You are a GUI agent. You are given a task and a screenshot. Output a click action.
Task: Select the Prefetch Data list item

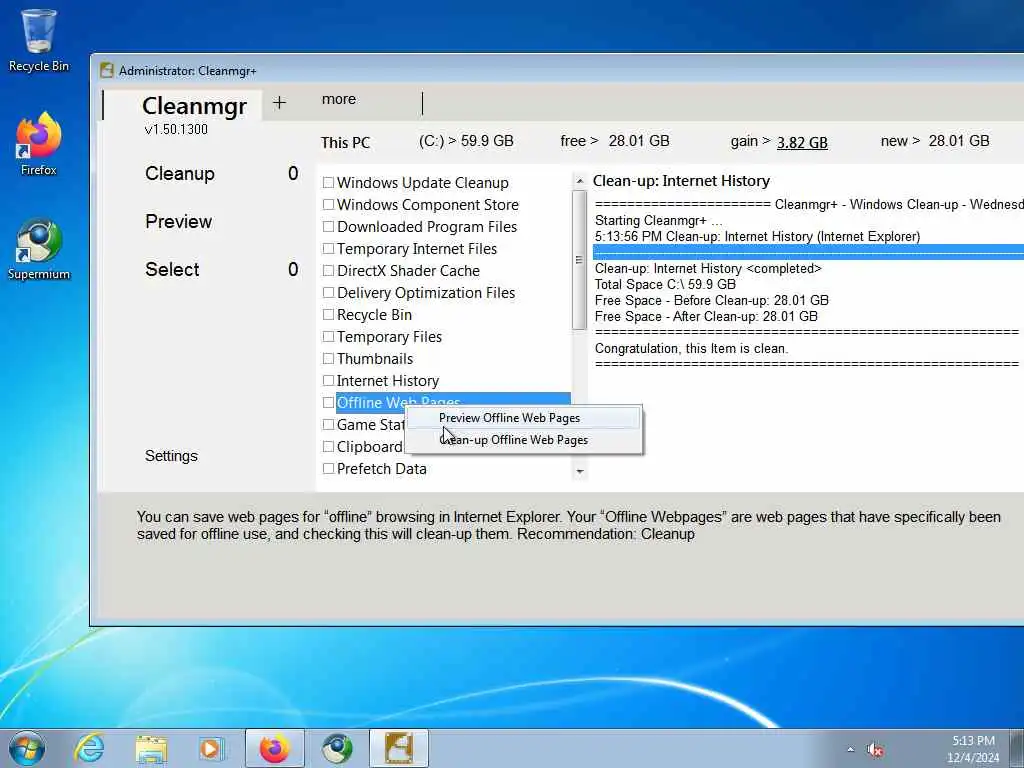(381, 469)
